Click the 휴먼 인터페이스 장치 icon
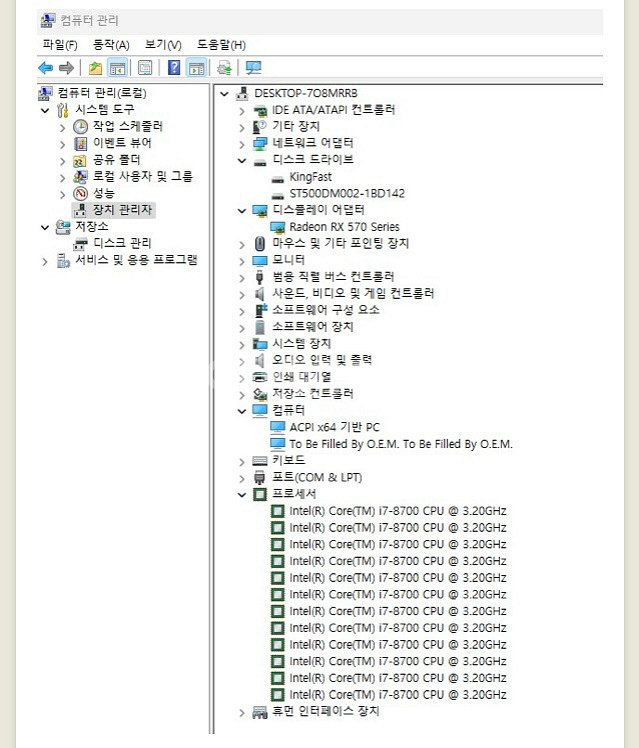This screenshot has width=639, height=748. pos(260,712)
